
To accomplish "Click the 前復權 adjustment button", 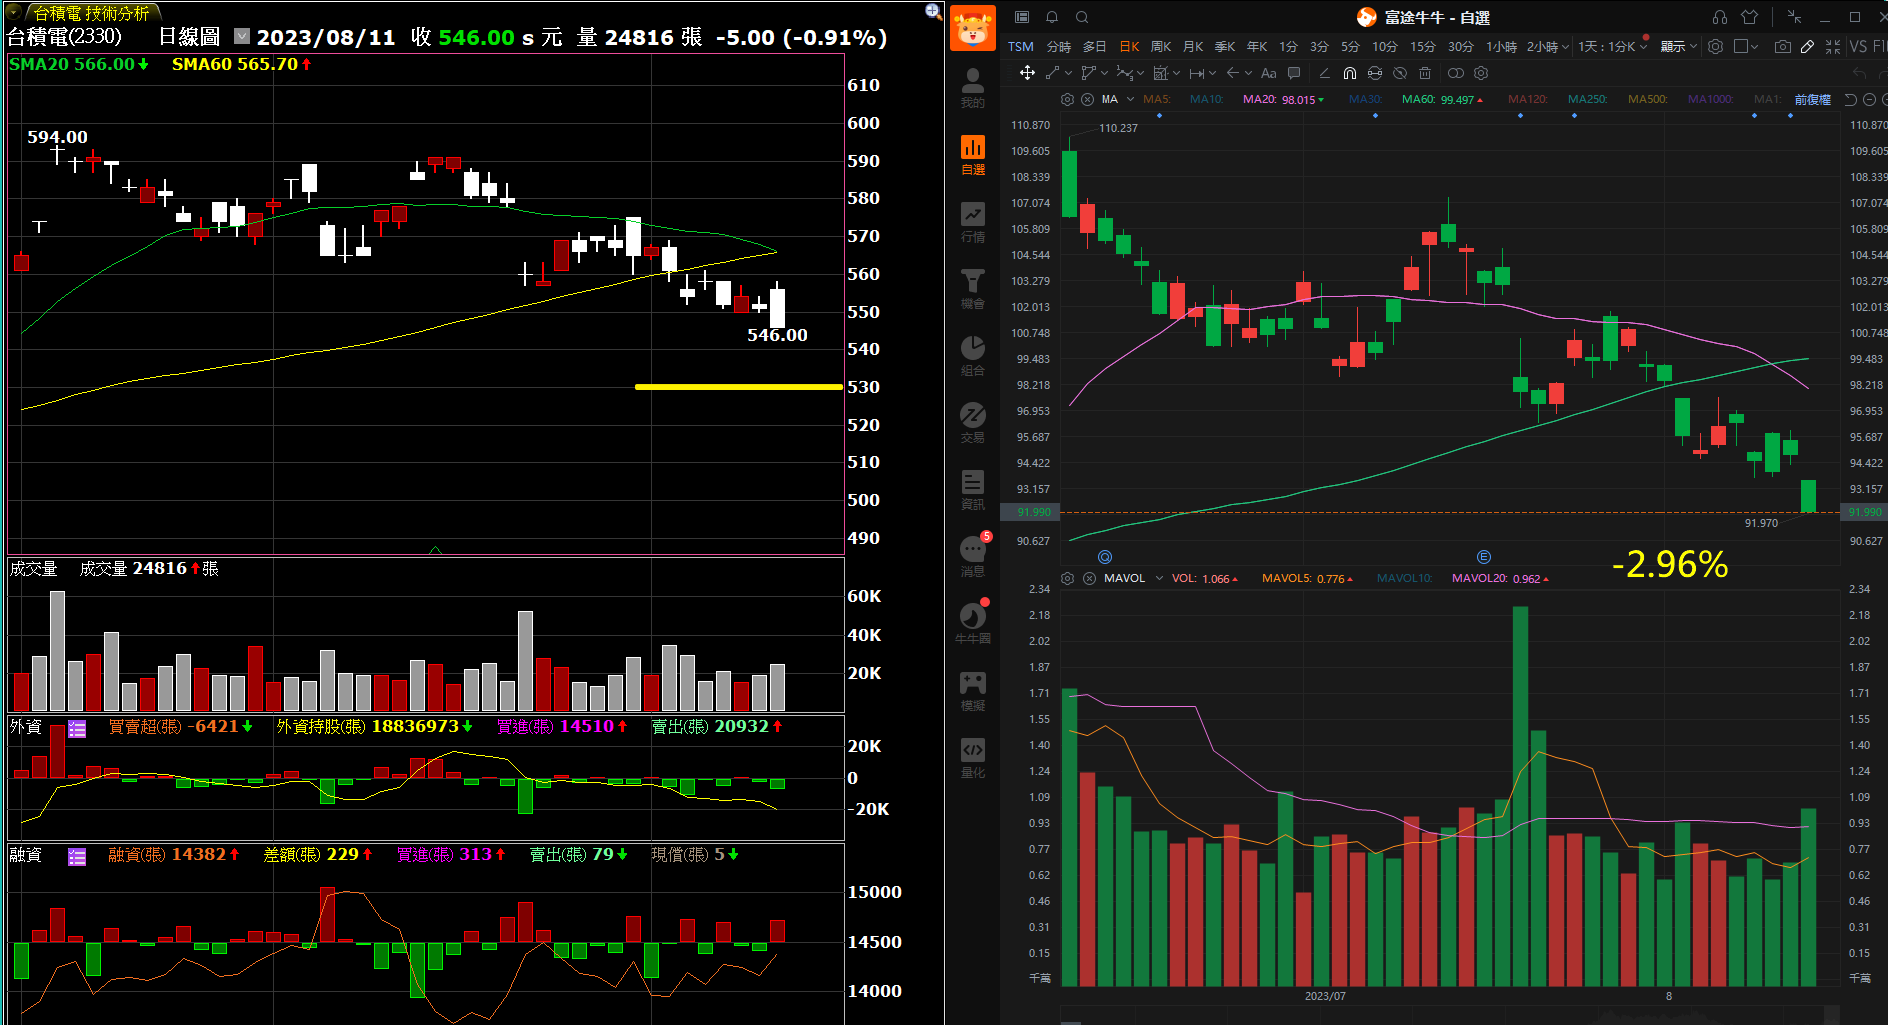I will [x=1812, y=99].
